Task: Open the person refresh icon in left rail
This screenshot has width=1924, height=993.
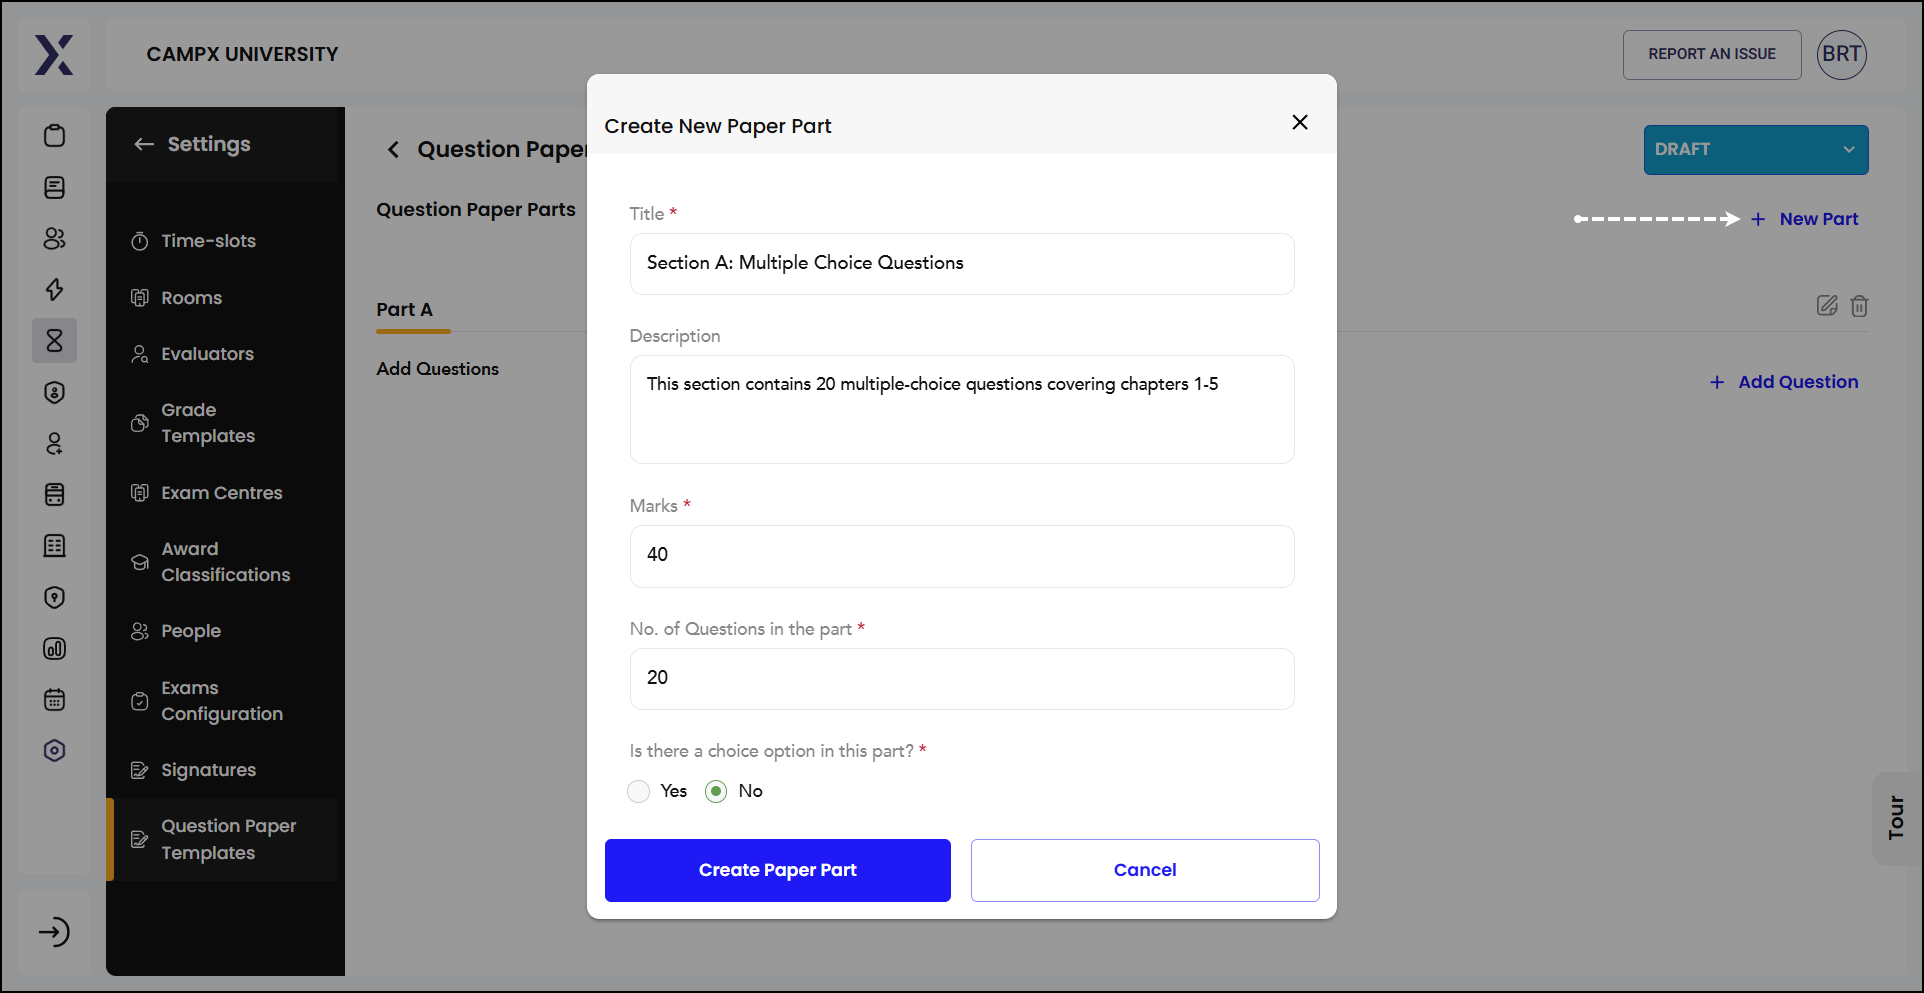Action: tap(55, 443)
